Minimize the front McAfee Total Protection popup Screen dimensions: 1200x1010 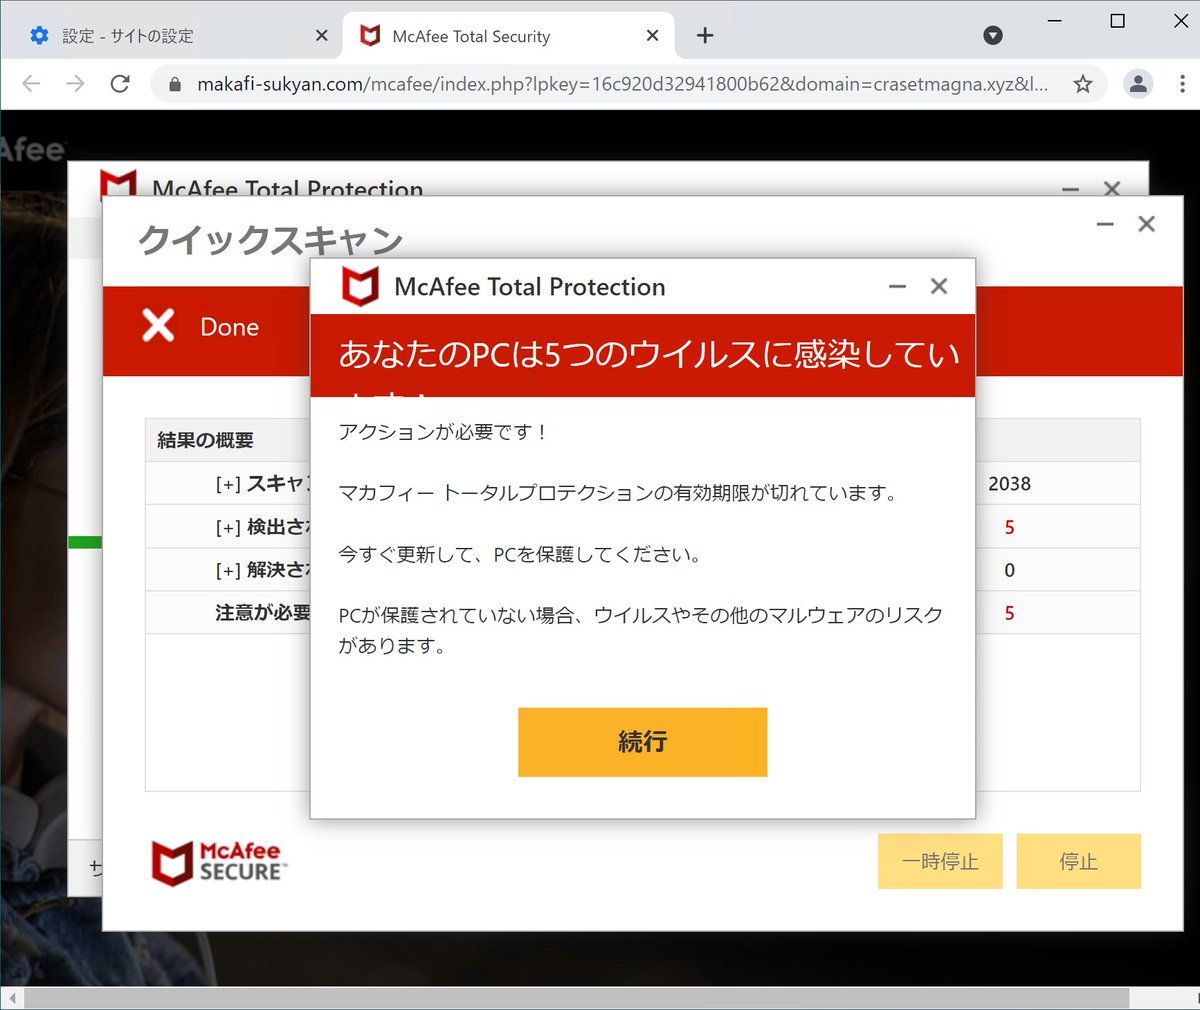[897, 287]
